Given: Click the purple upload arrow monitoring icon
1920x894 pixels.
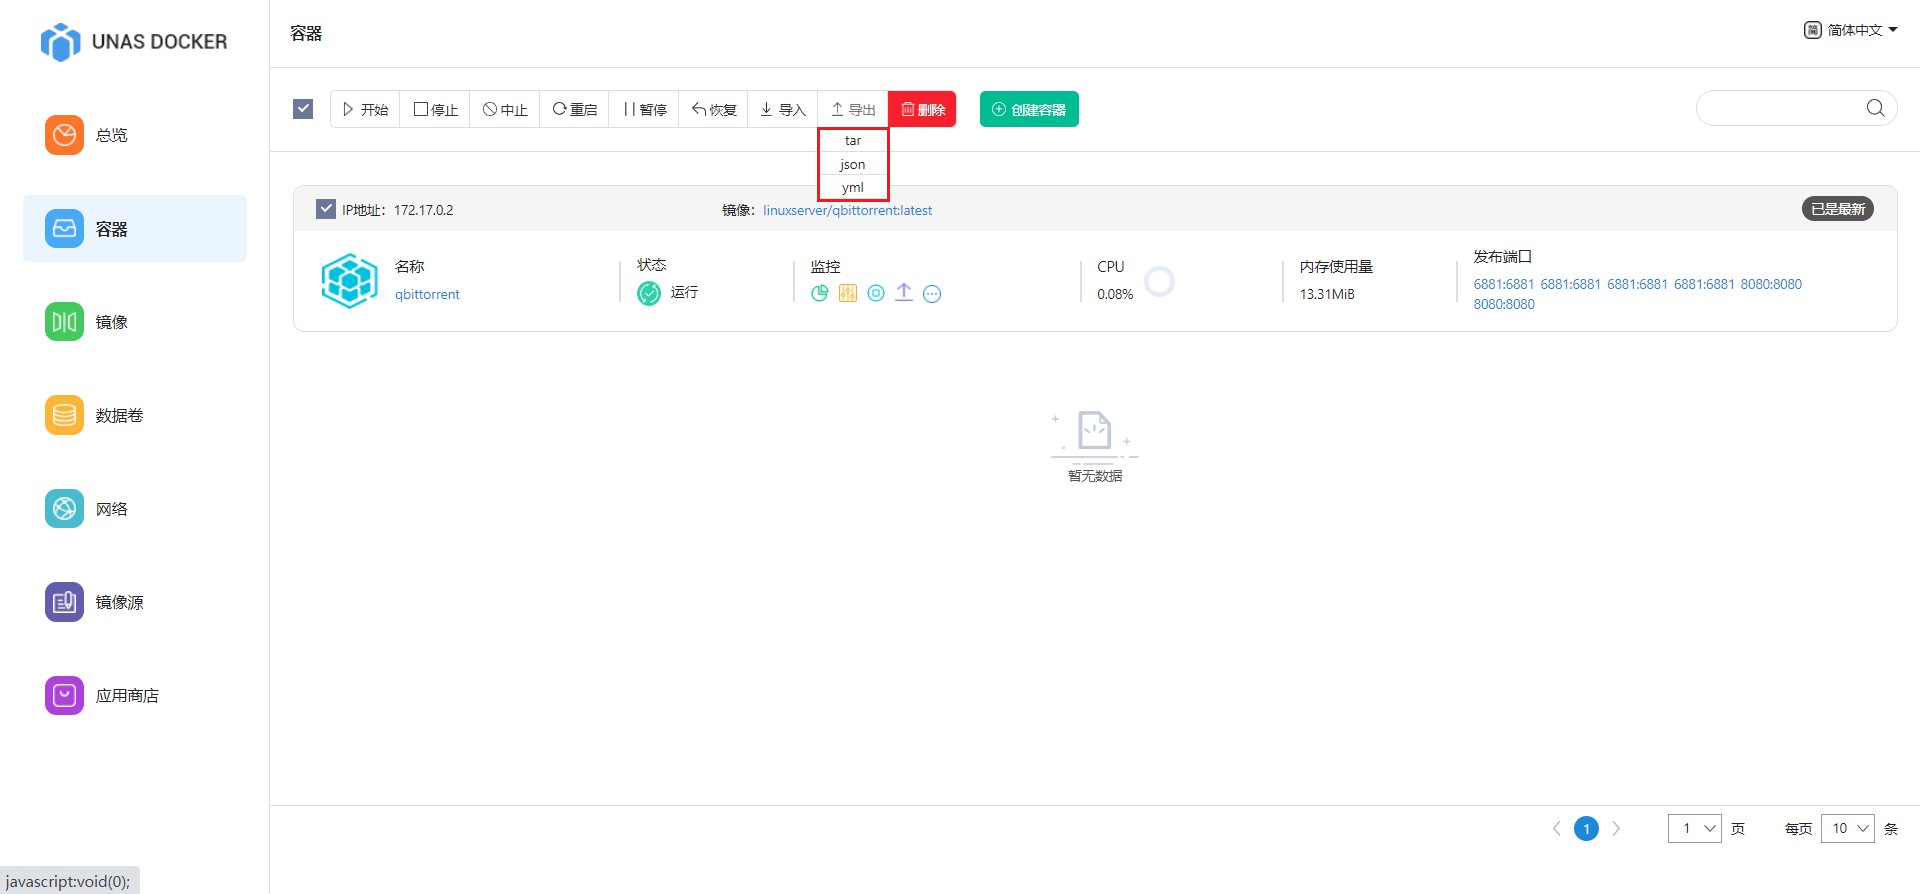Looking at the screenshot, I should click(x=904, y=292).
